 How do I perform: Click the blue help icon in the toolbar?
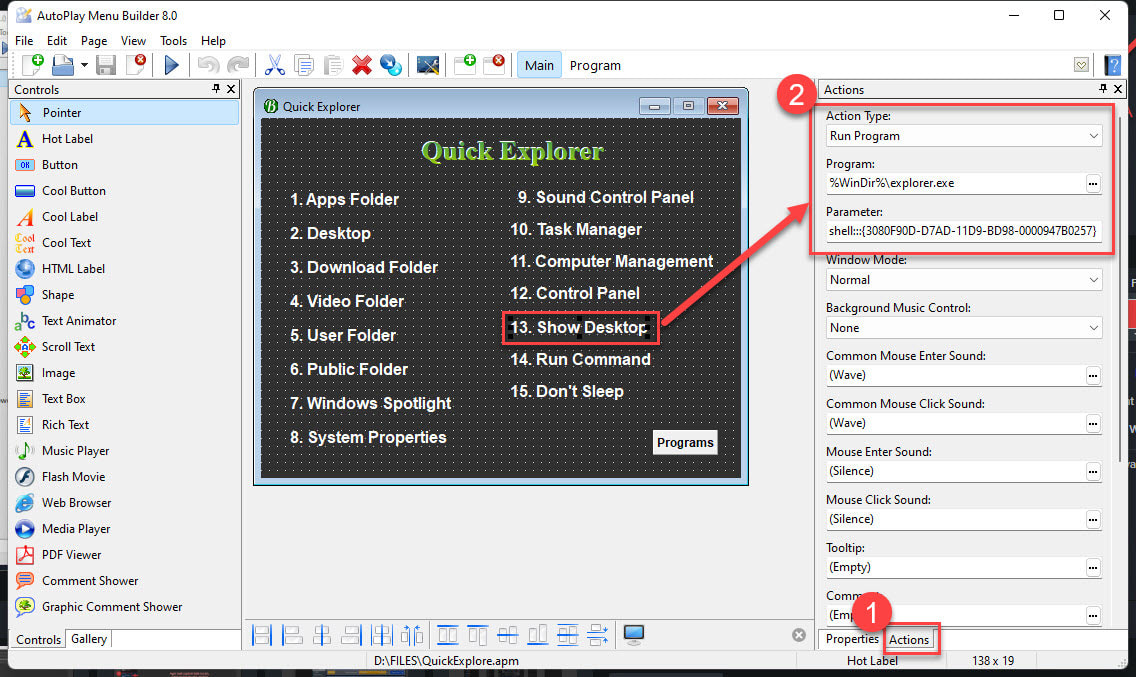pyautogui.click(x=1112, y=65)
